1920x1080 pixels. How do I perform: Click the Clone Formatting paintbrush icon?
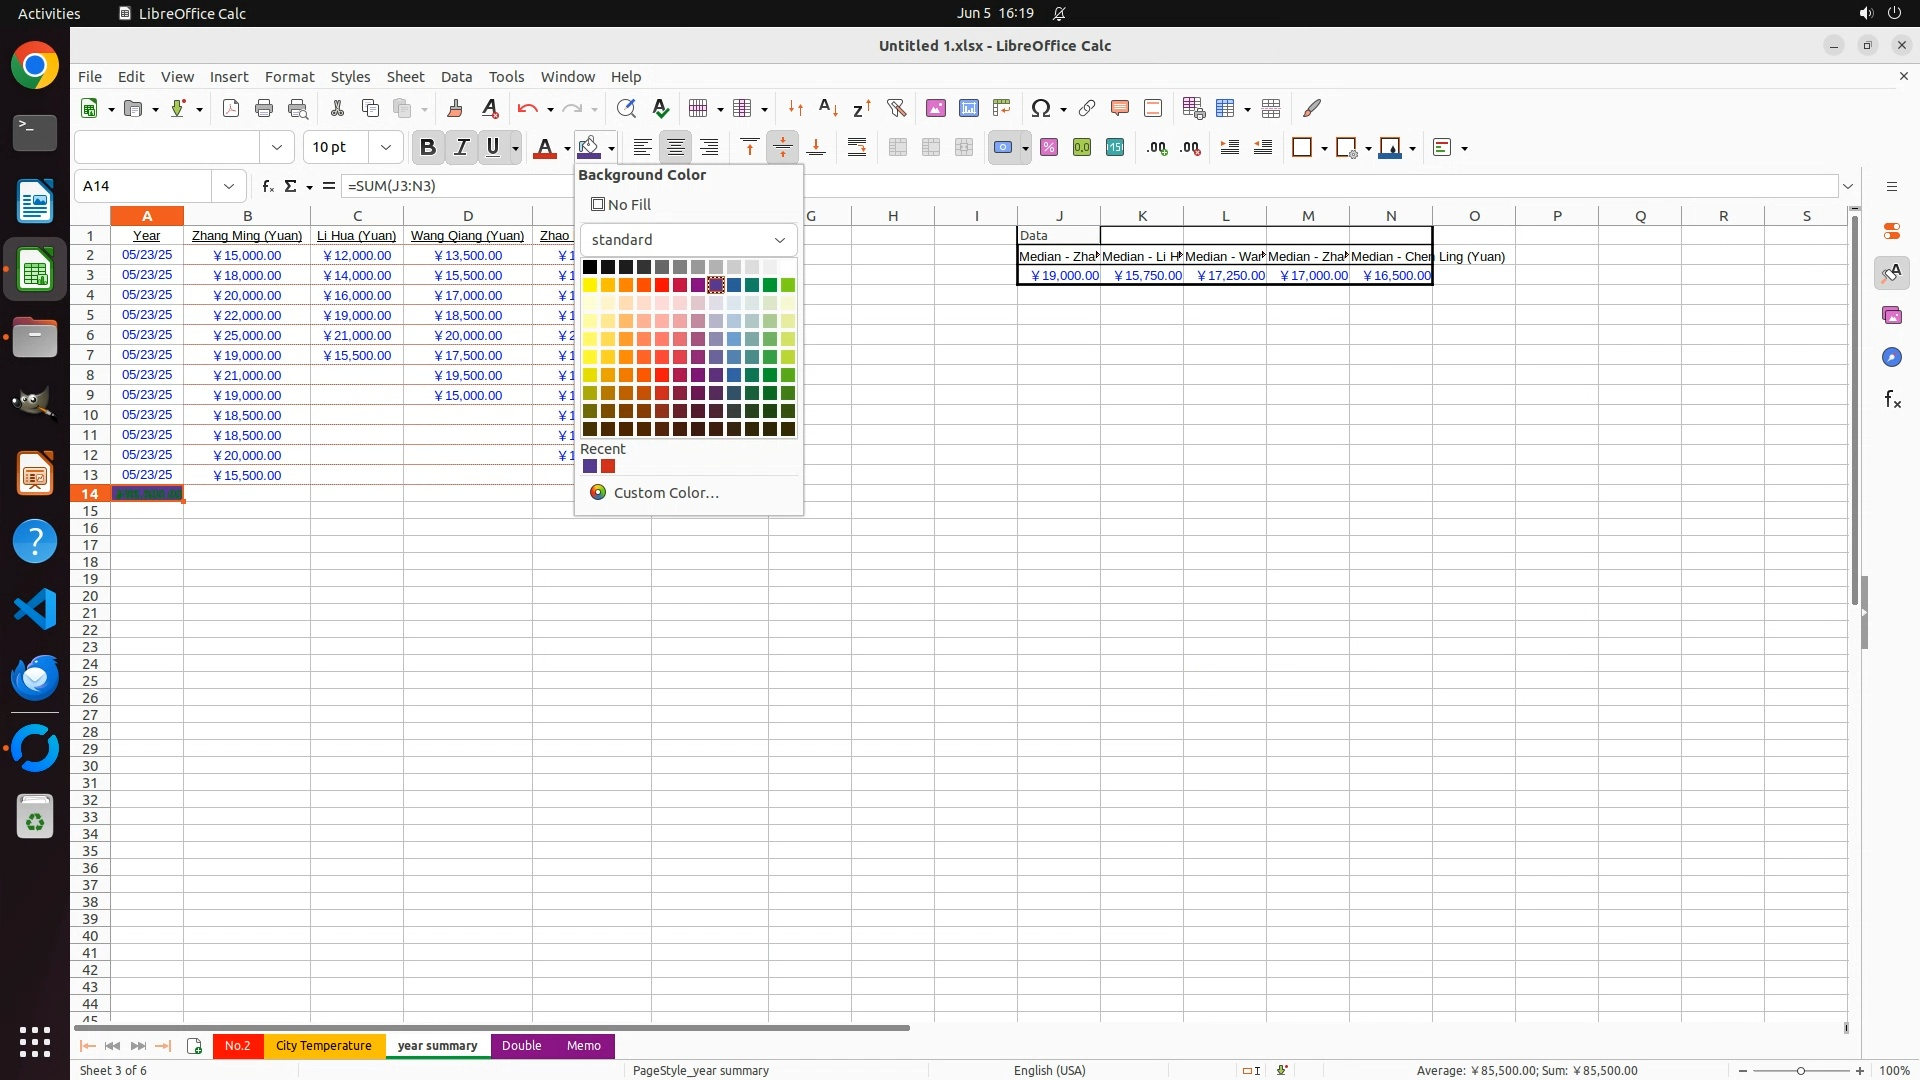click(455, 108)
